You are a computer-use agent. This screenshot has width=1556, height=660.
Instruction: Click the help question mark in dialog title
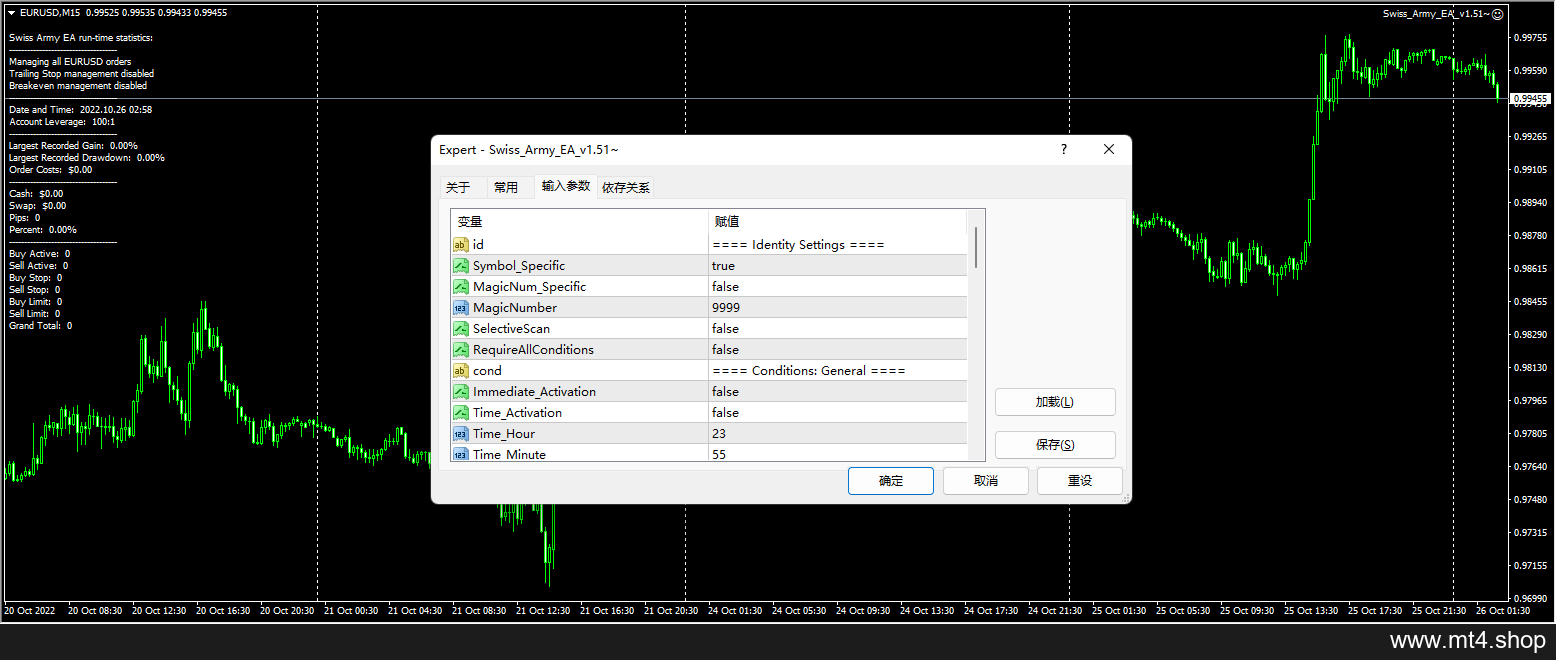coord(1063,149)
